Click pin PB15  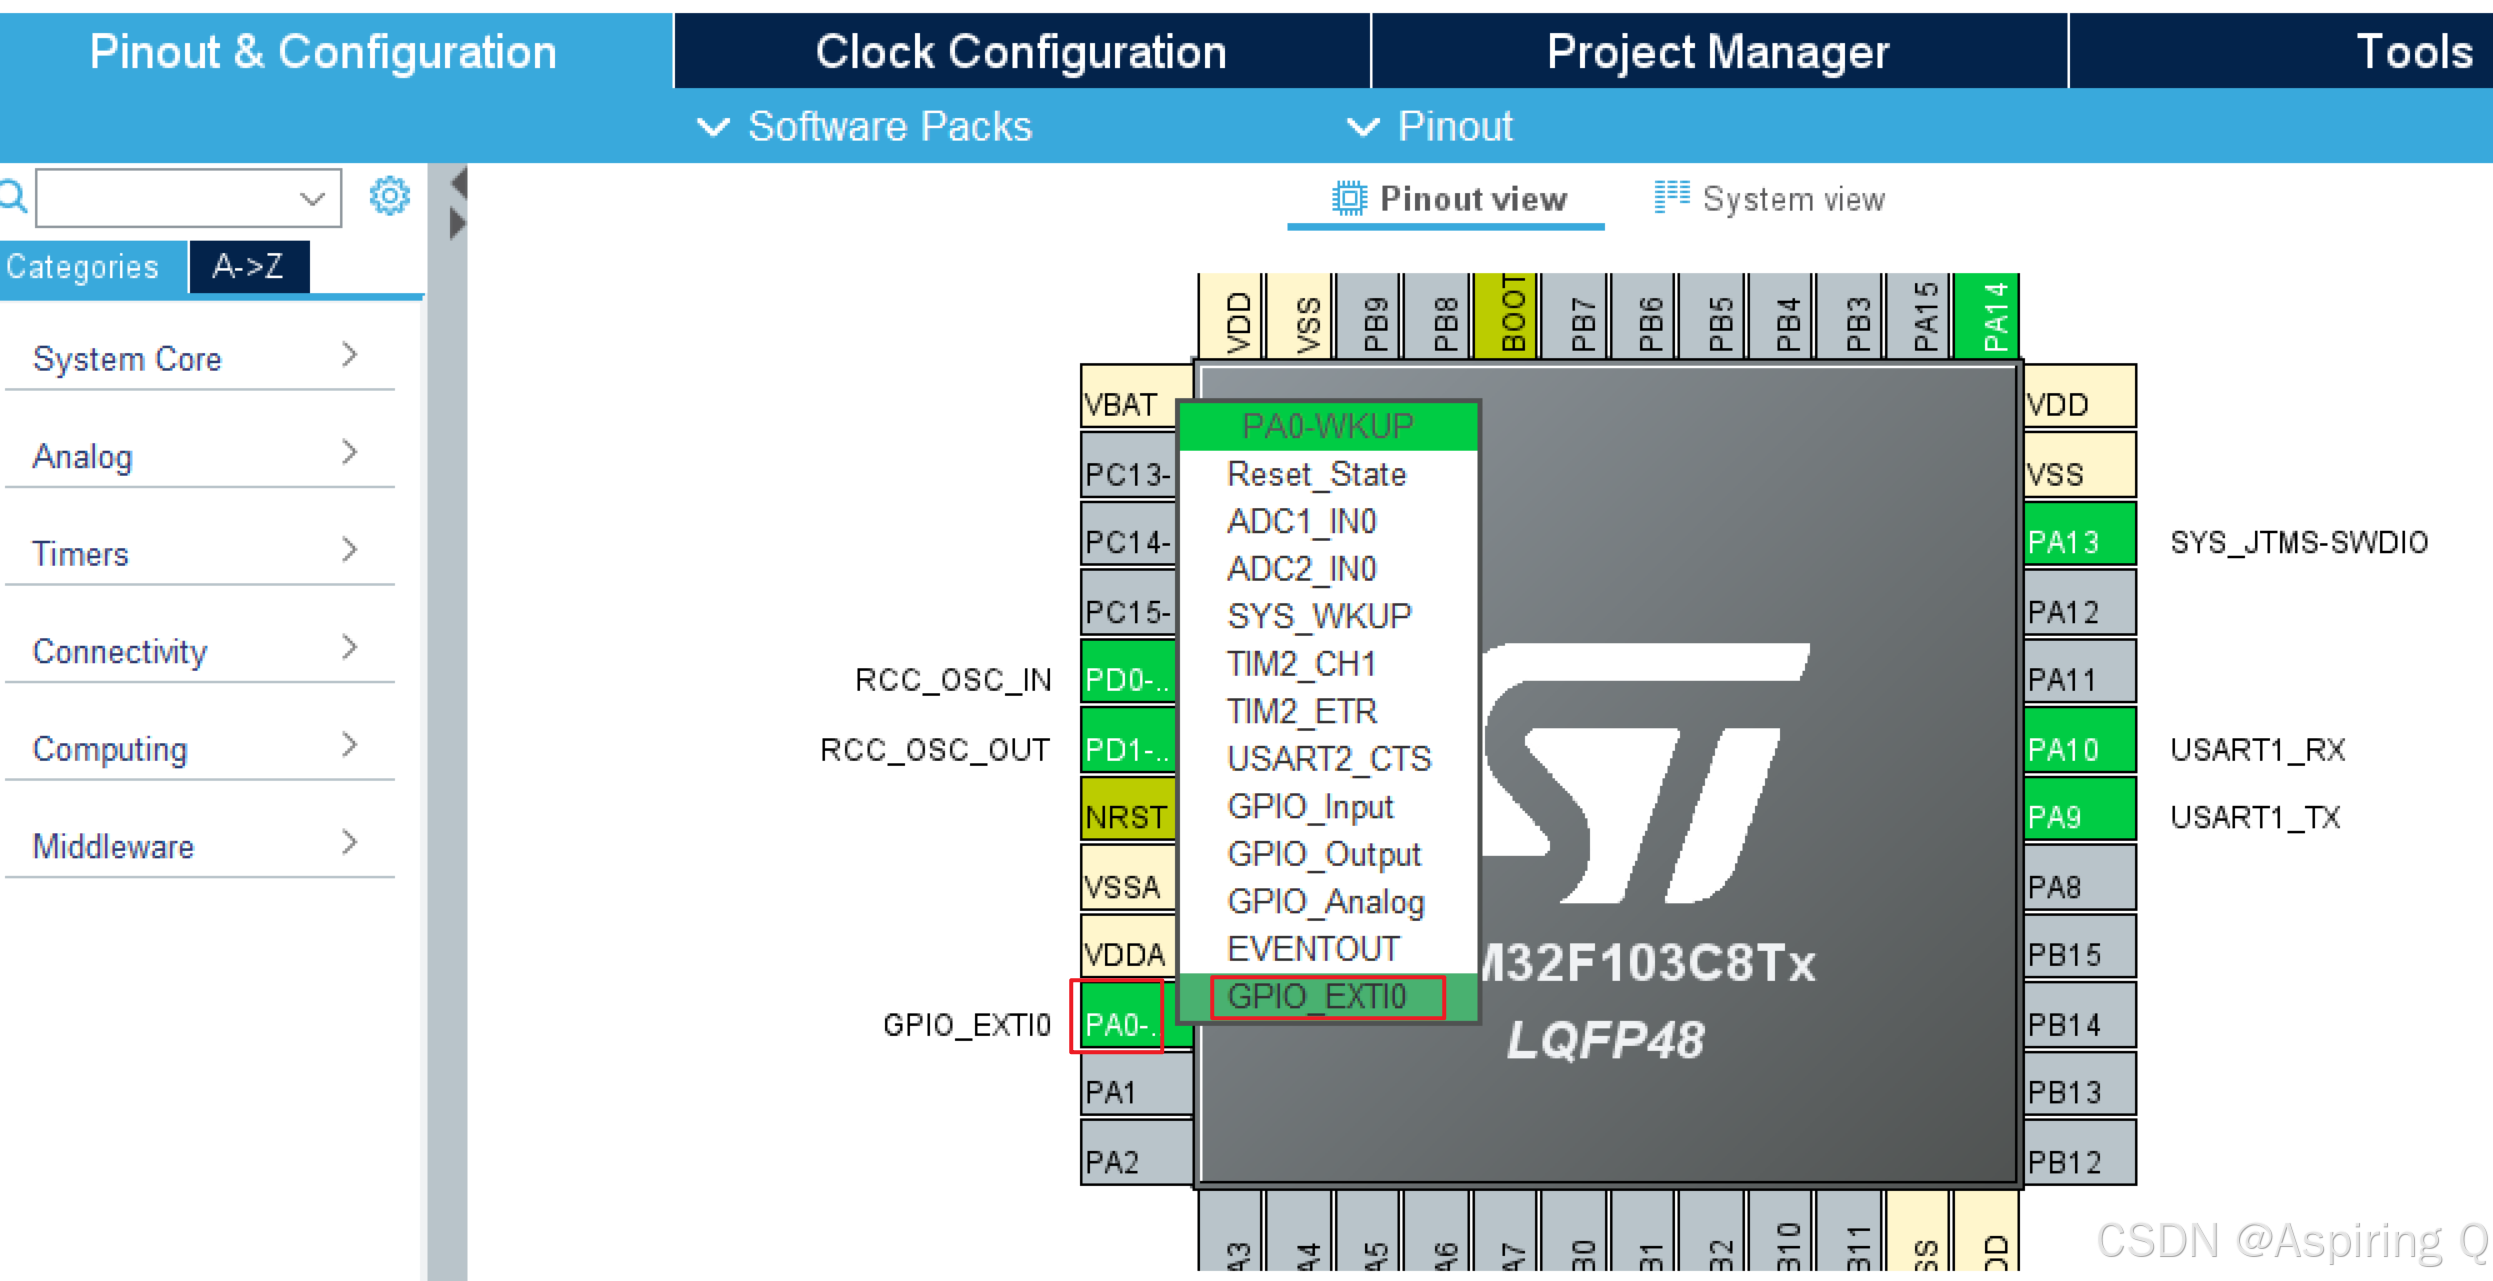tap(2080, 948)
